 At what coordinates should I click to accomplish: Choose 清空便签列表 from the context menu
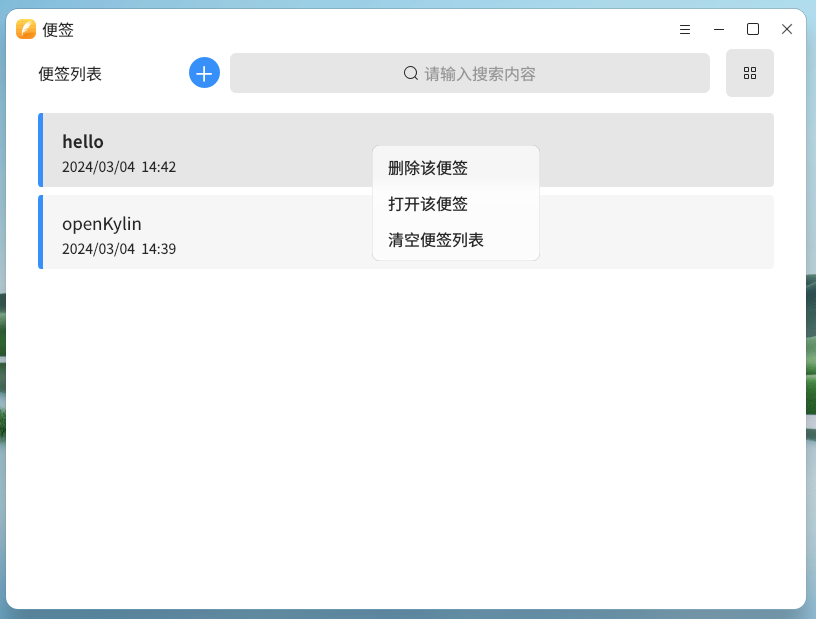[436, 240]
